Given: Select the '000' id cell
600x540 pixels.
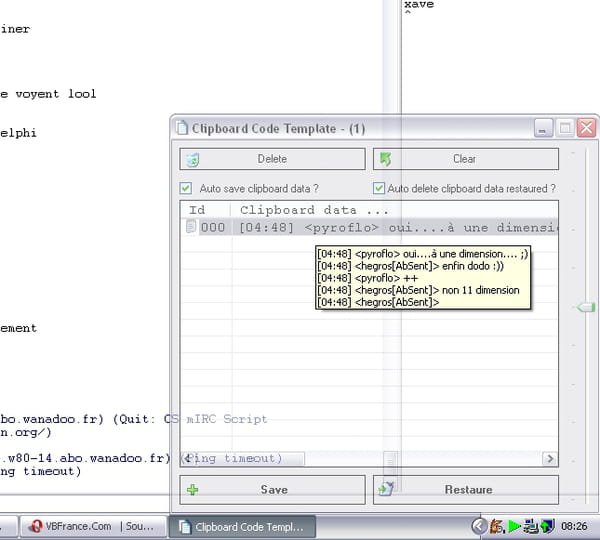Looking at the screenshot, I should point(213,227).
